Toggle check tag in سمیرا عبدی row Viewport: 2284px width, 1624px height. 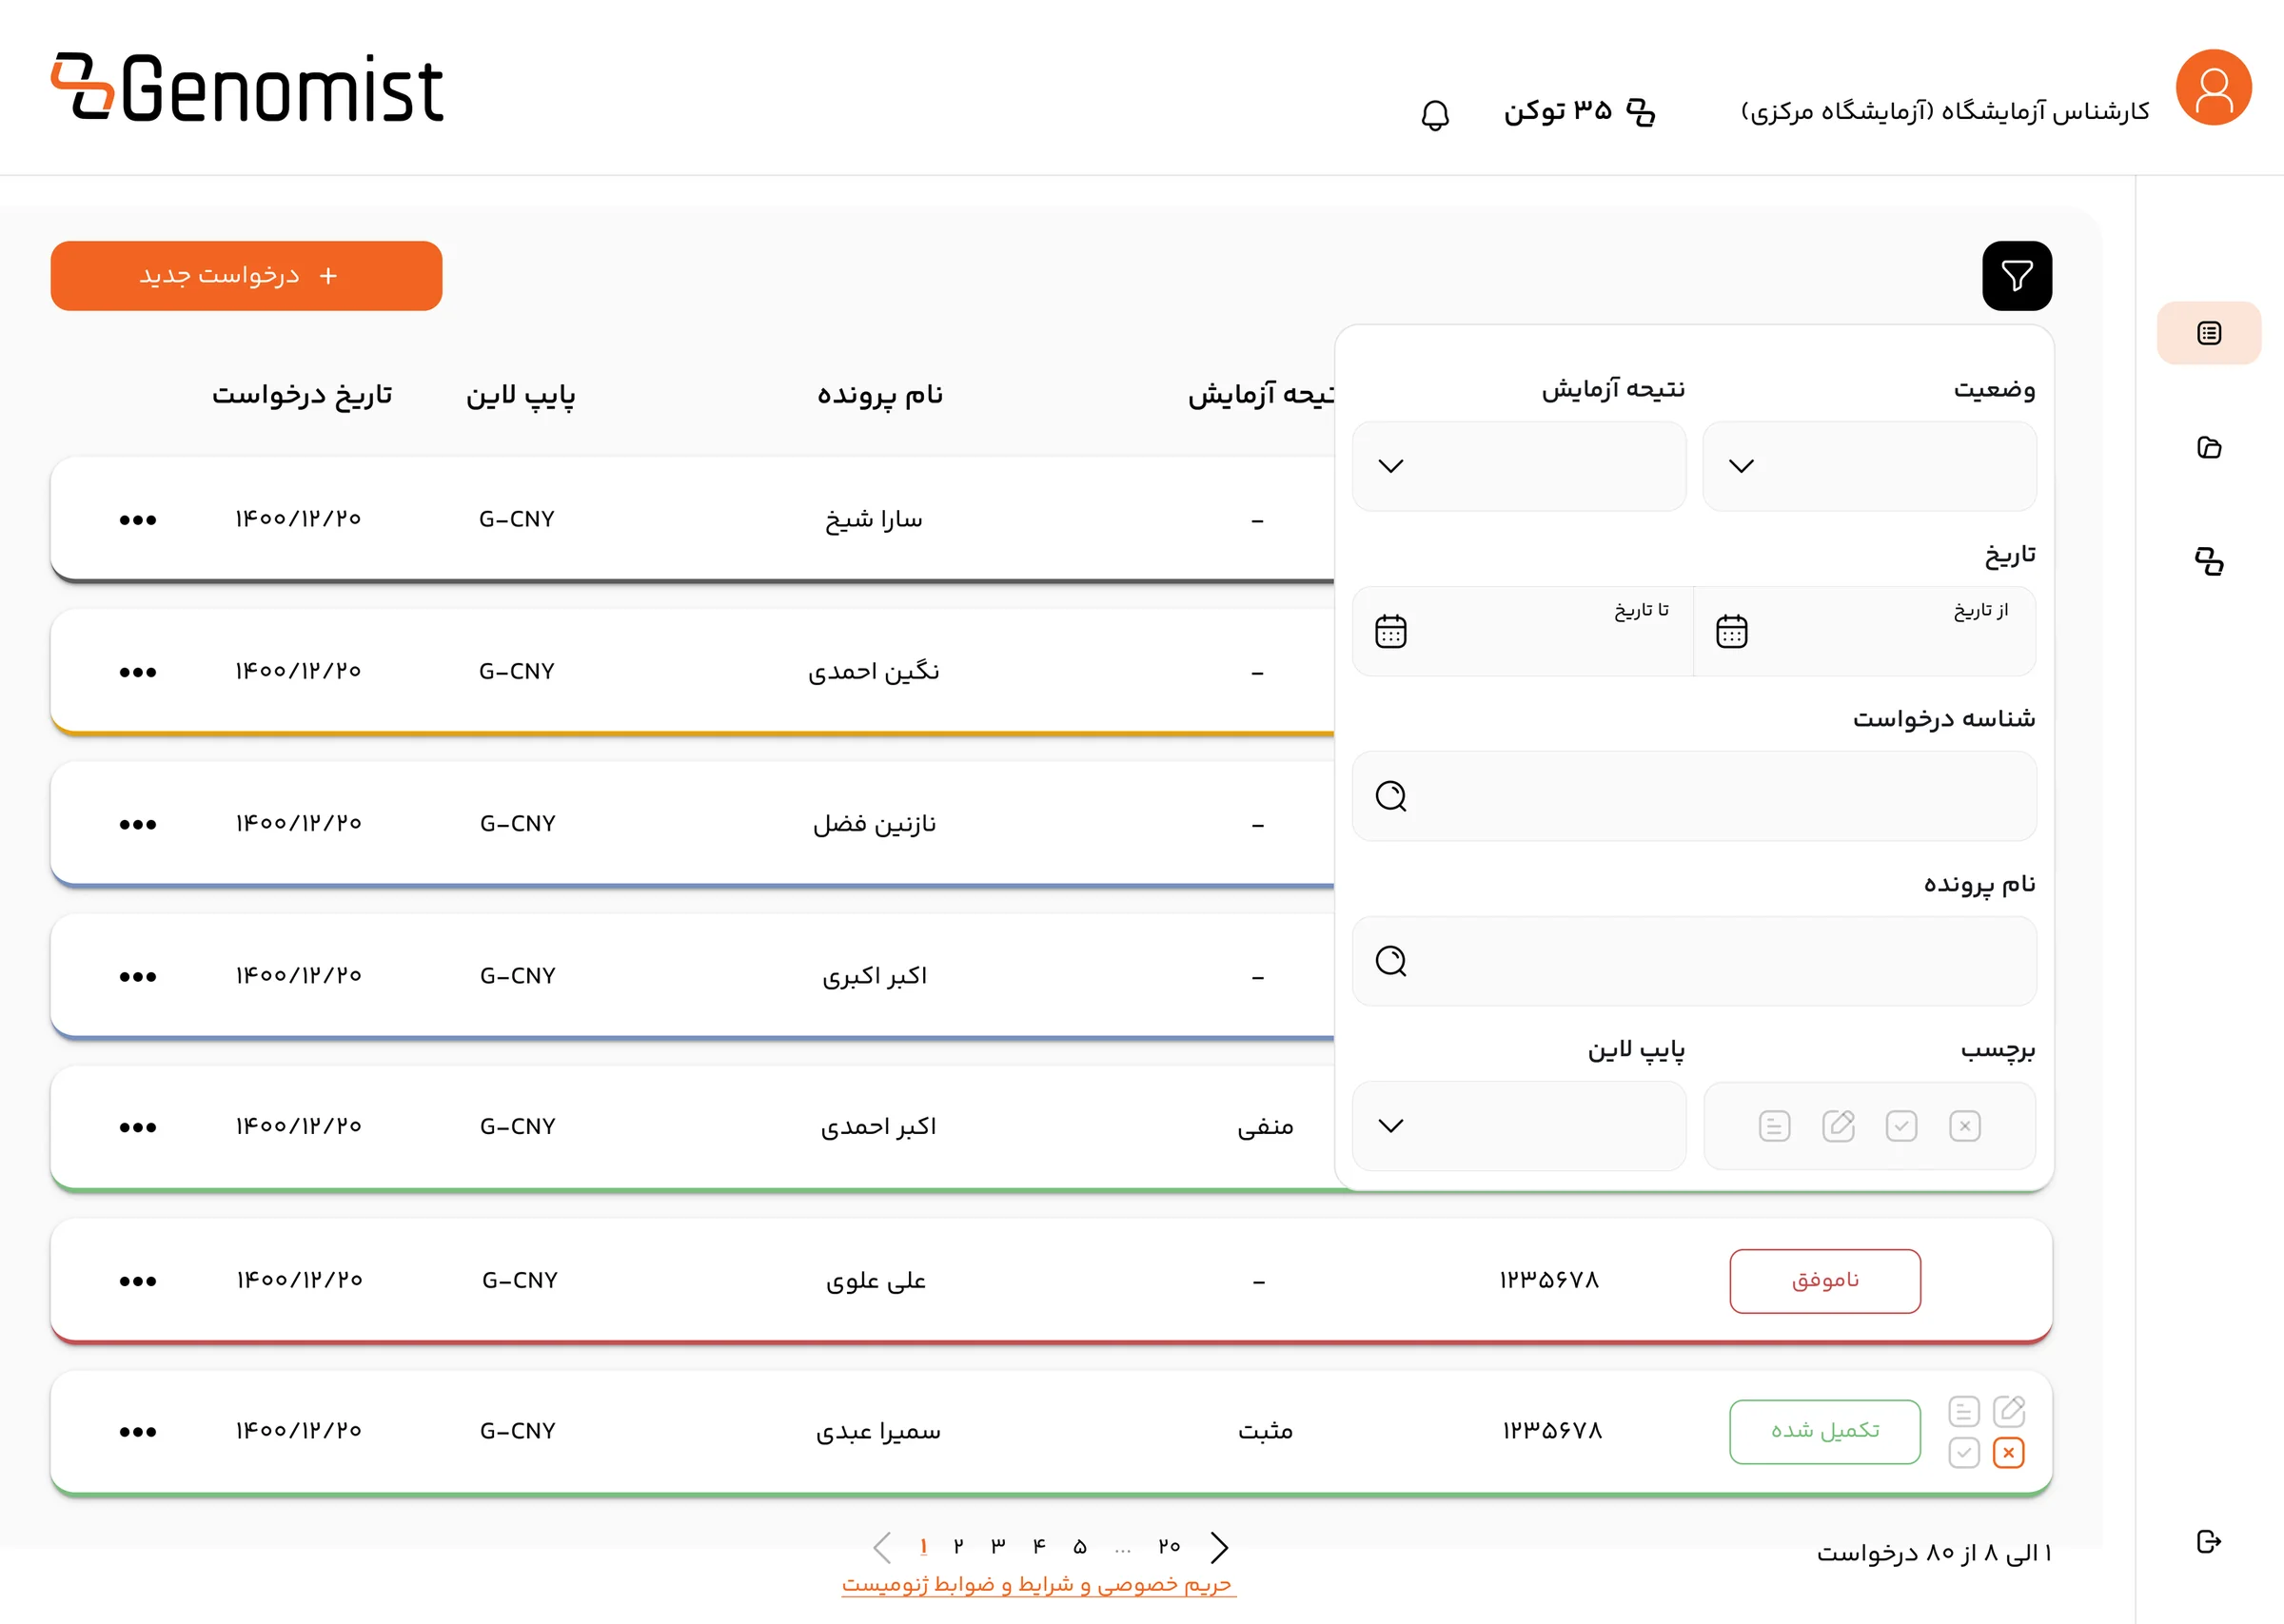(x=1964, y=1453)
